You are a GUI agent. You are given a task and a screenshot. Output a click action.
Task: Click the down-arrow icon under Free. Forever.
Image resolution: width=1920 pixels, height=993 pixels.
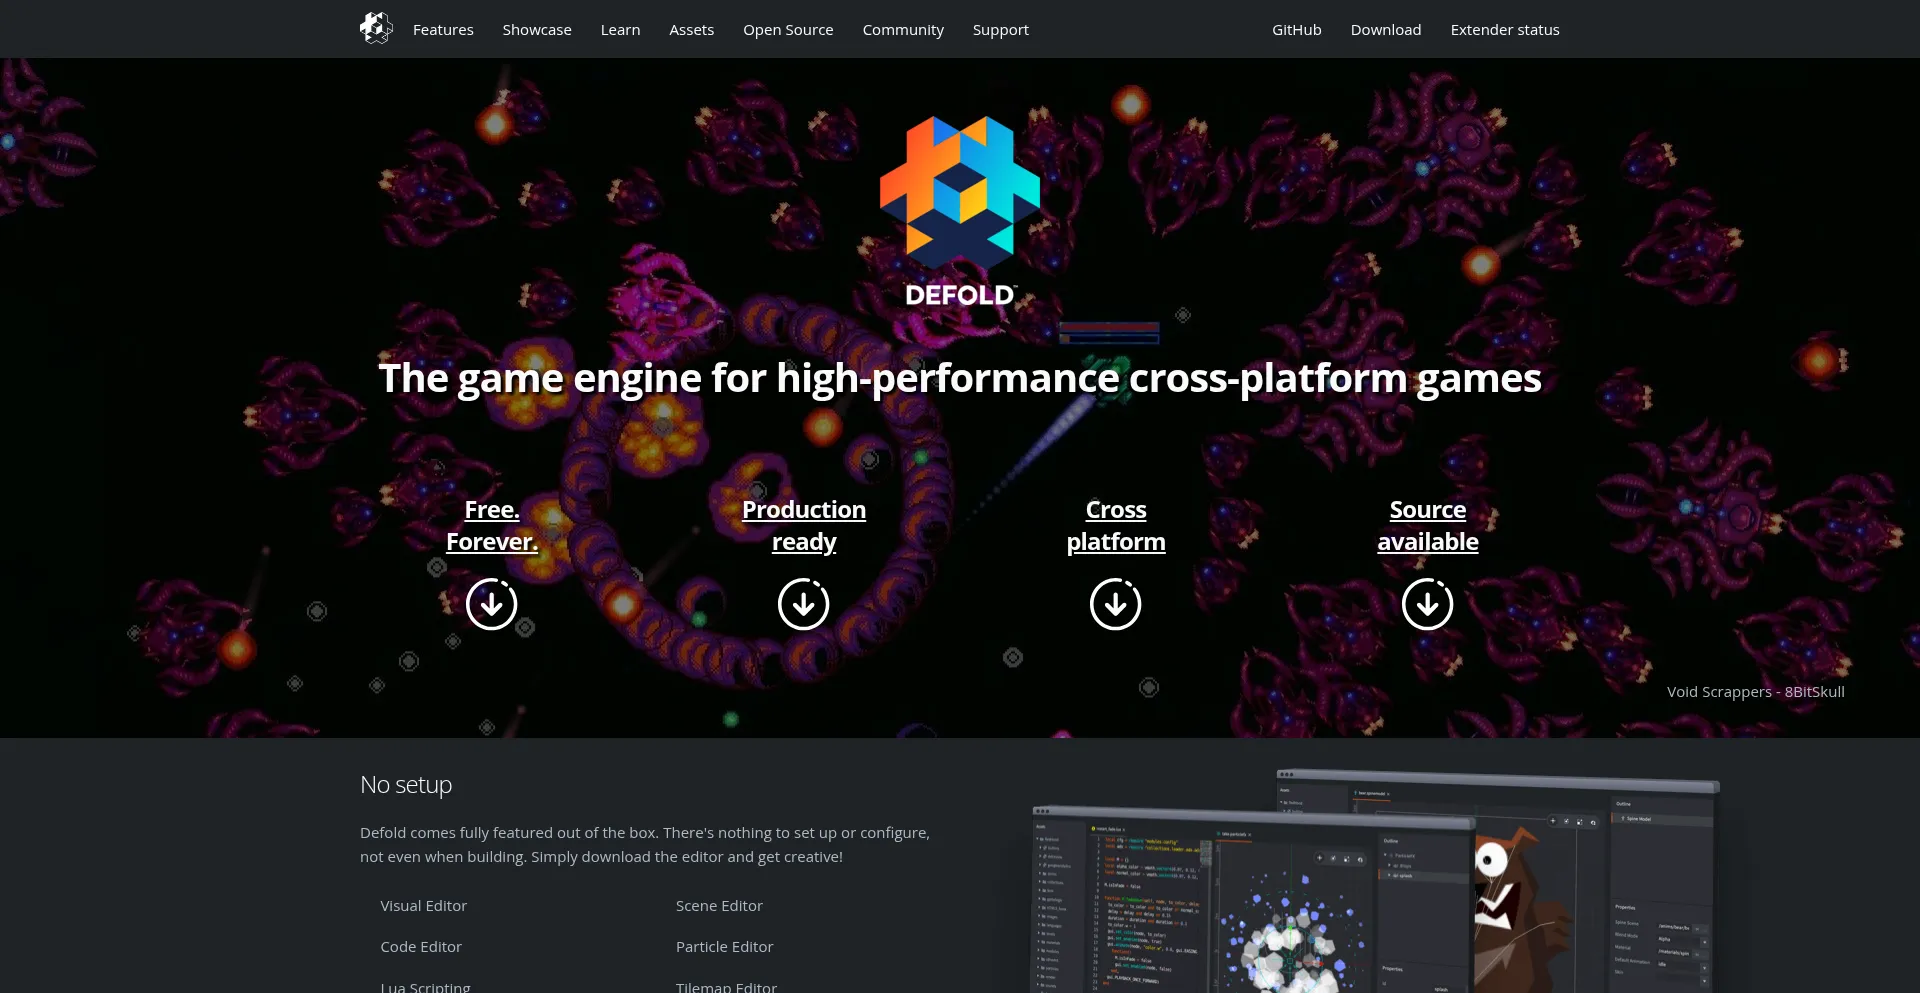coord(491,604)
